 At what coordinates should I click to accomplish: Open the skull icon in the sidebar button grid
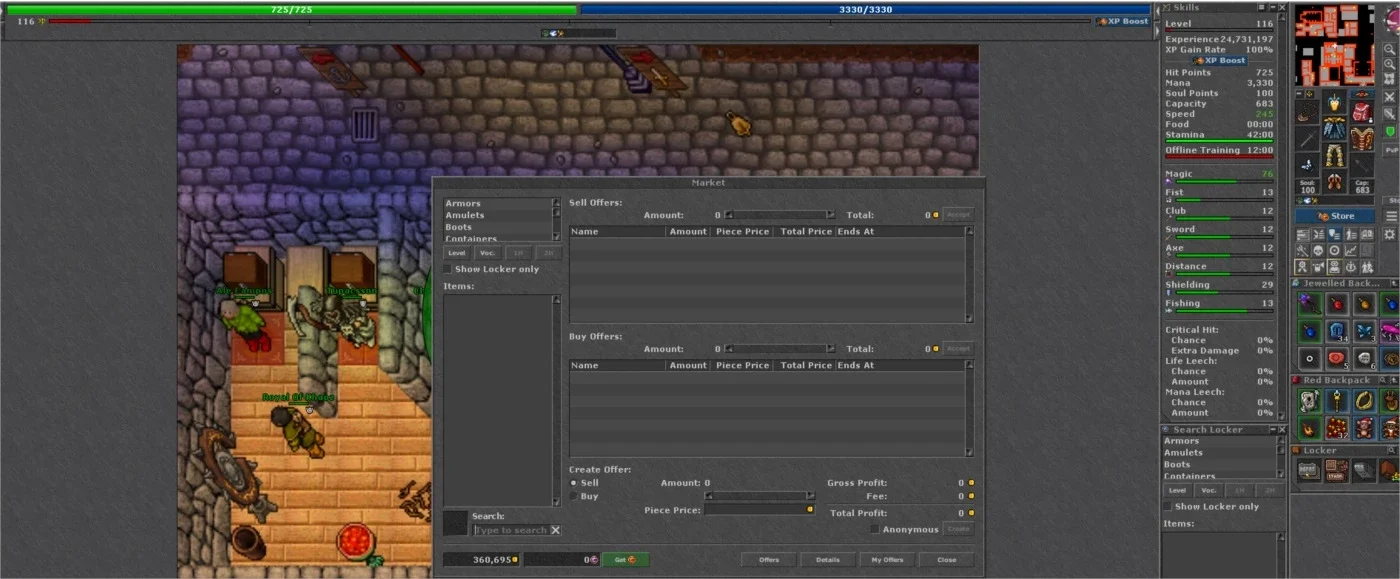[1318, 250]
